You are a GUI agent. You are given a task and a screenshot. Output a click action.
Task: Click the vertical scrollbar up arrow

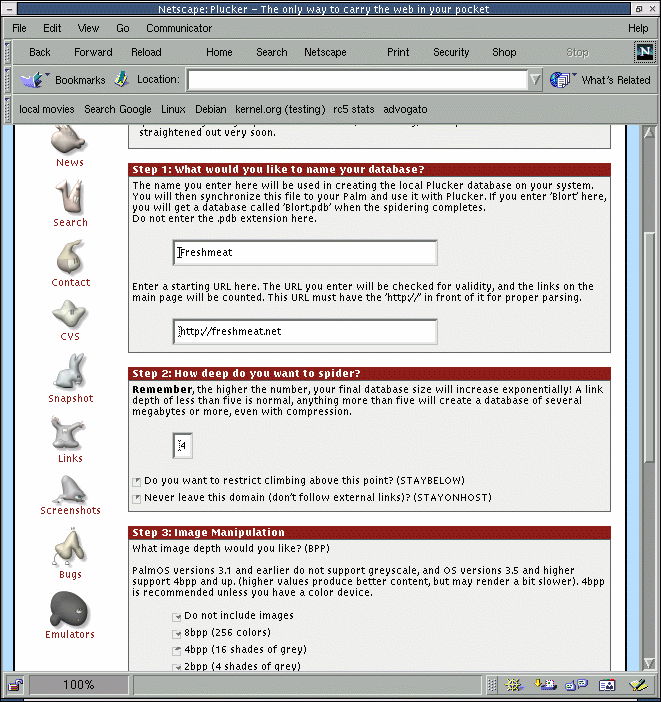[x=649, y=133]
